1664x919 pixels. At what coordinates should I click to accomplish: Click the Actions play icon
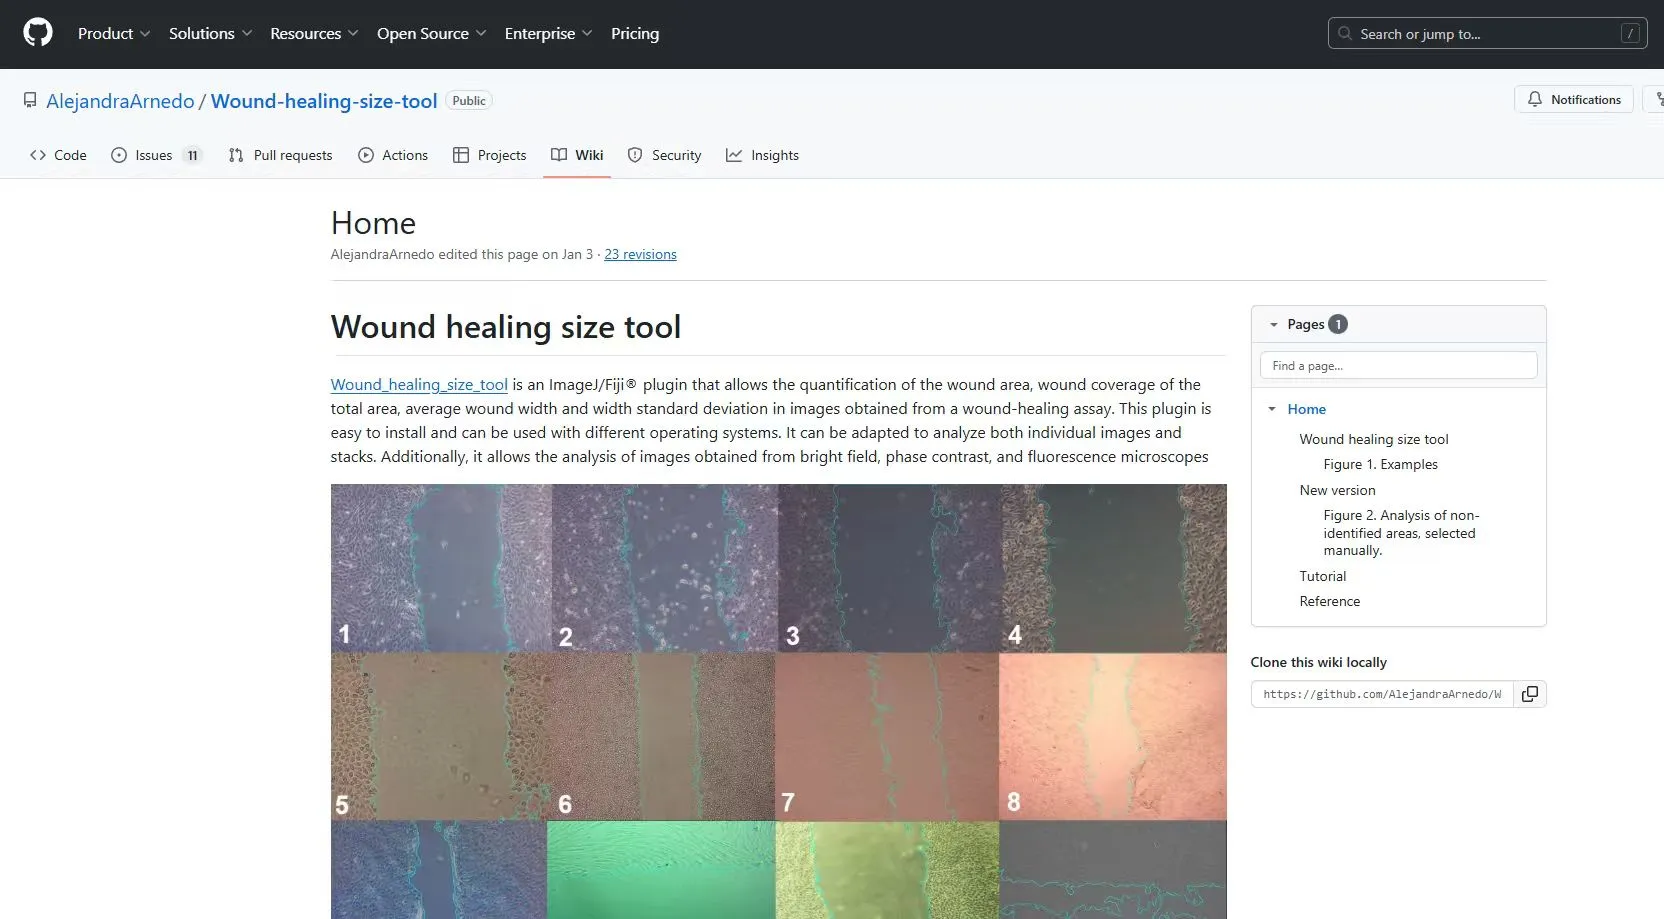[366, 155]
